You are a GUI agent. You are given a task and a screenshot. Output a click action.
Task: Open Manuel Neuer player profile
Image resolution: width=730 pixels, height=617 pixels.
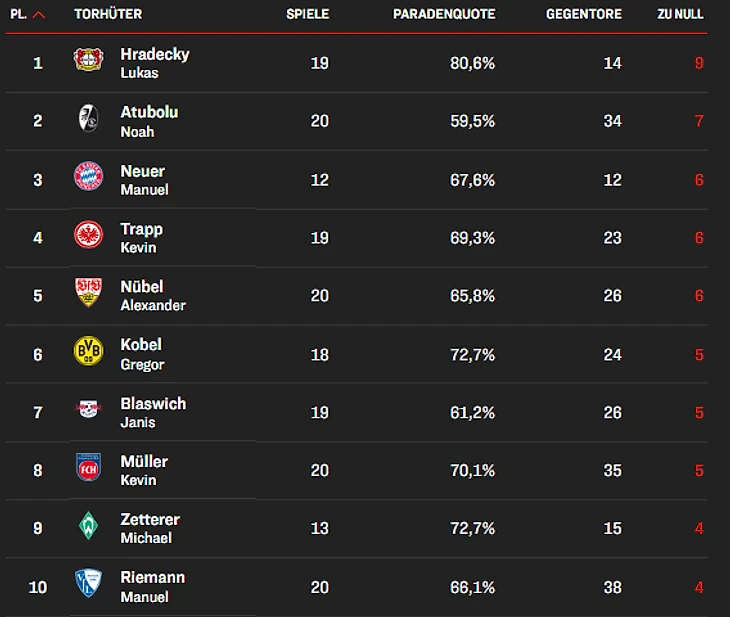click(x=144, y=179)
